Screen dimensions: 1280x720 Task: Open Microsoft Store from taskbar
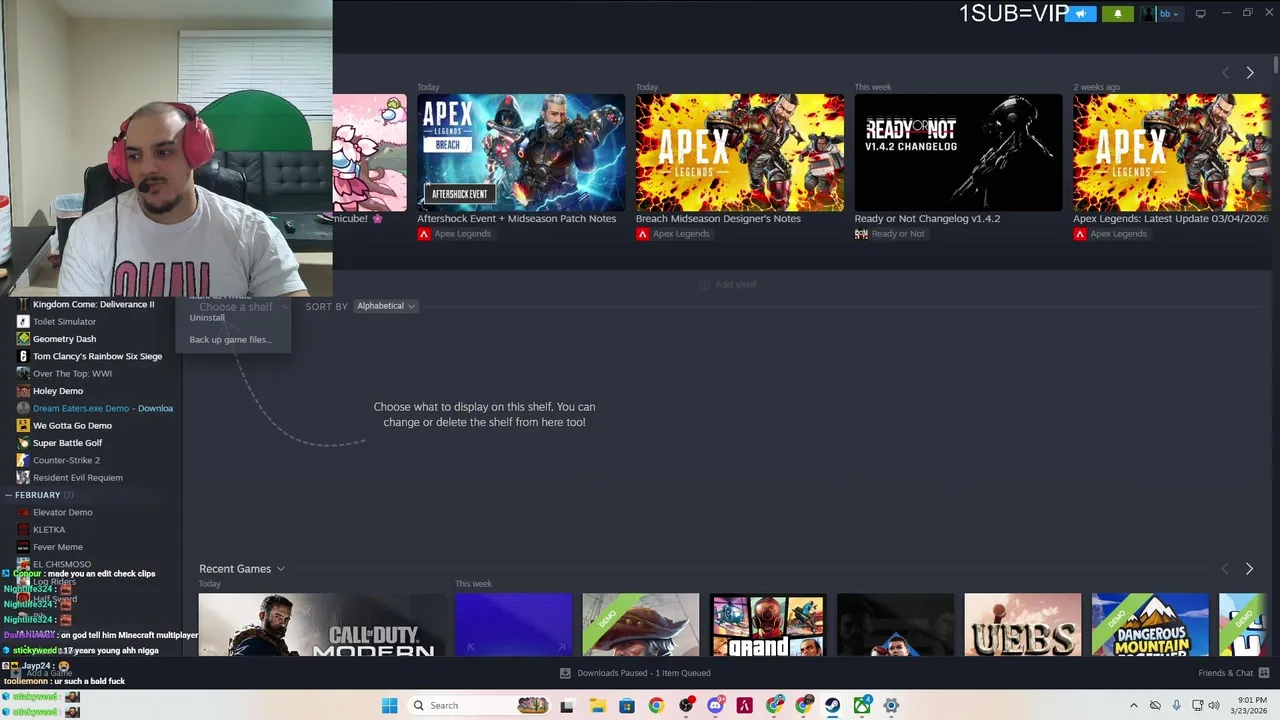627,706
